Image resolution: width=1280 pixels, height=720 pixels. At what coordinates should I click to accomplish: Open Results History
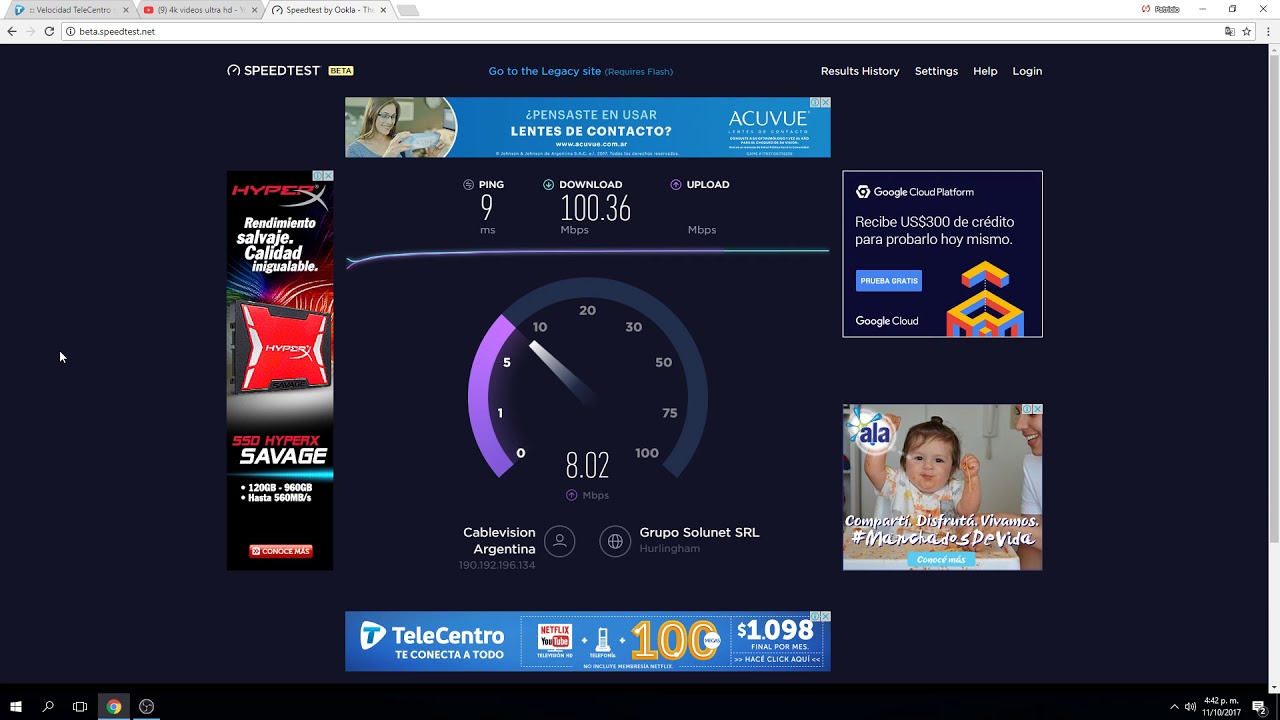pyautogui.click(x=860, y=71)
